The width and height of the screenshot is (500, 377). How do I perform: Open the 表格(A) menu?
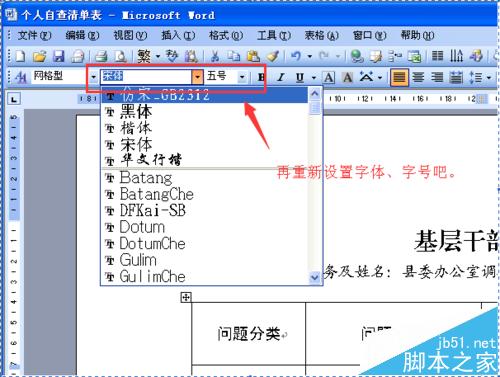(x=321, y=35)
